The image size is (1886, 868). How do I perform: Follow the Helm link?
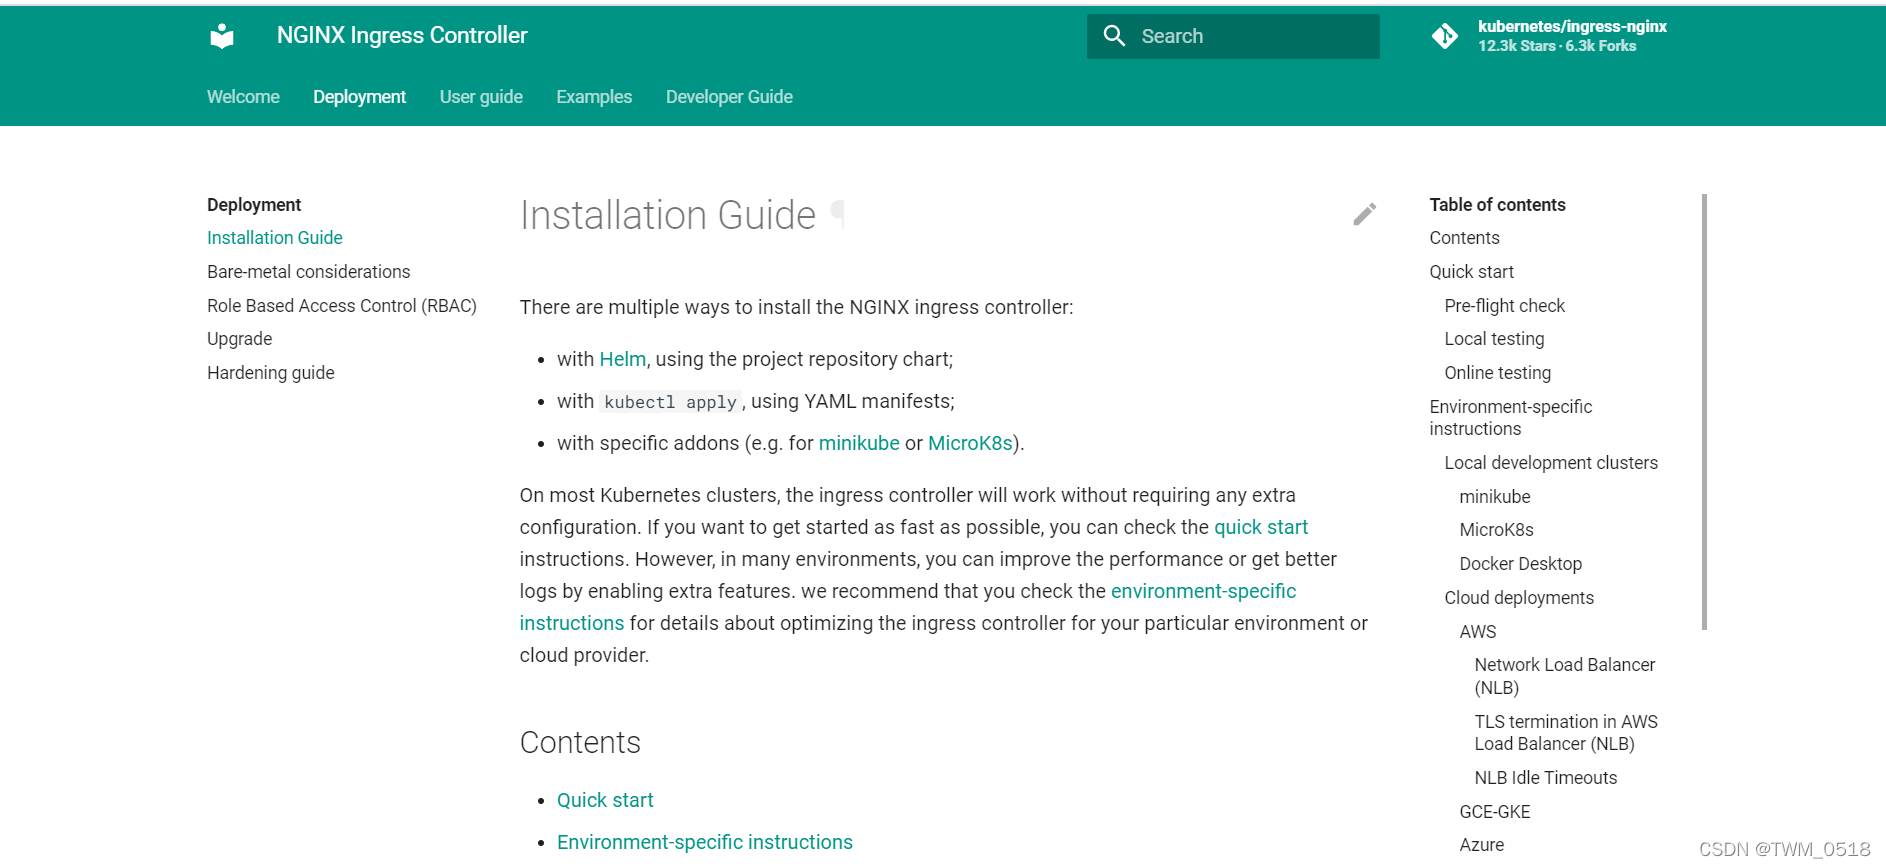(623, 359)
